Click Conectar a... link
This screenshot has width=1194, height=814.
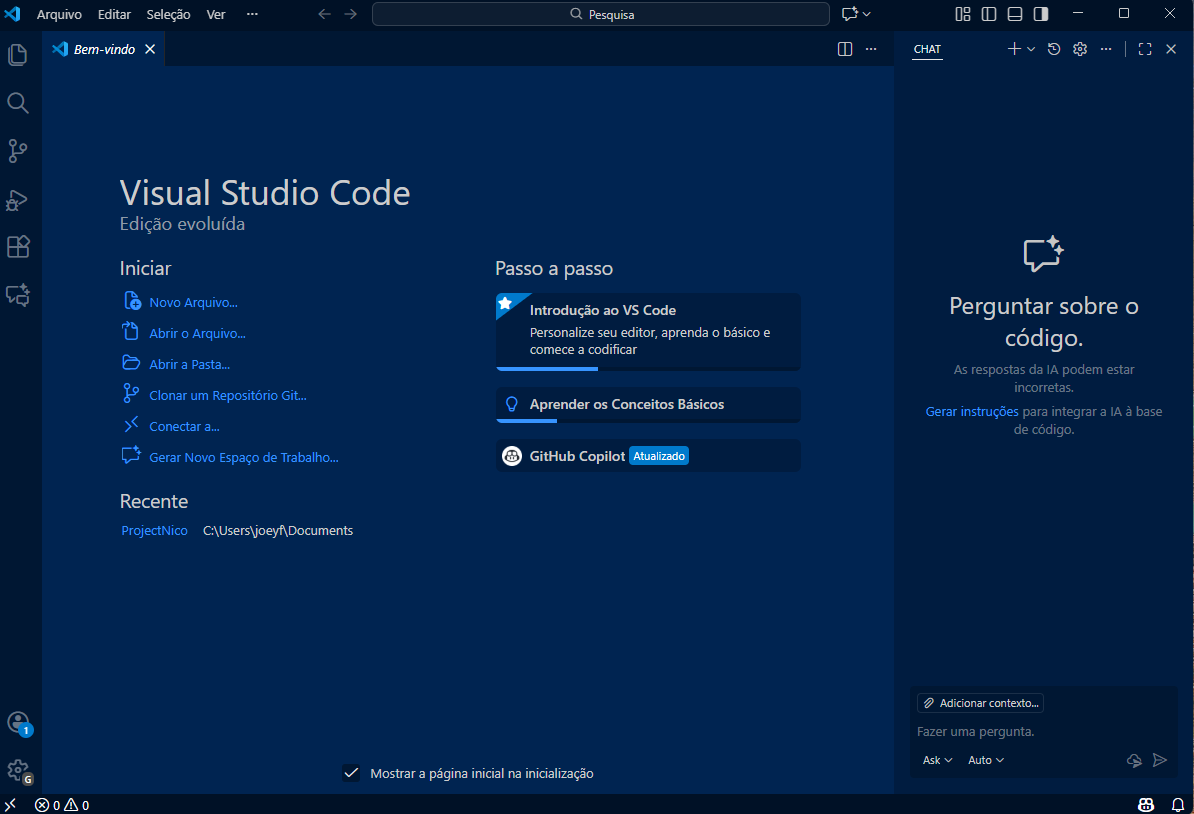(x=184, y=426)
